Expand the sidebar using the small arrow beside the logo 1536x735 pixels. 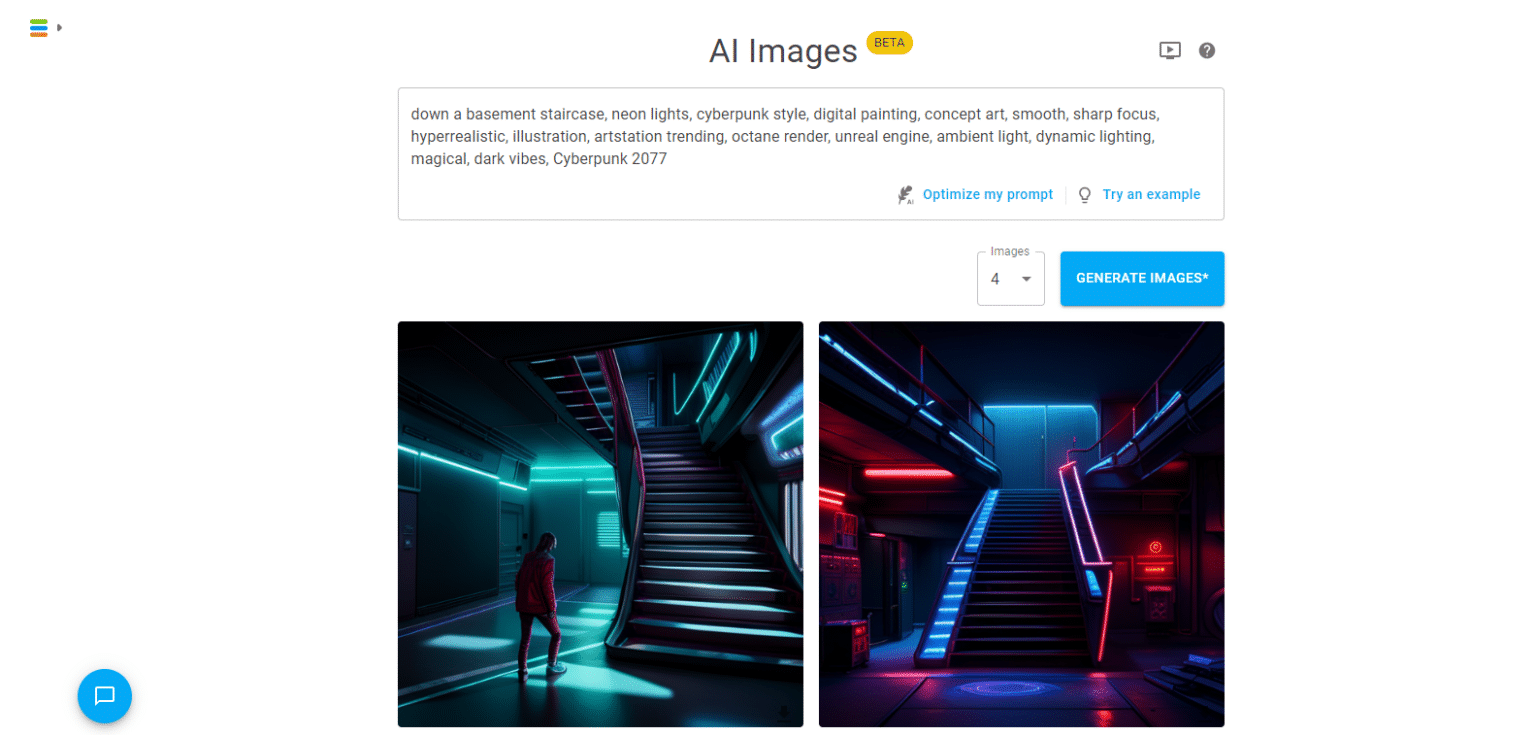point(60,28)
